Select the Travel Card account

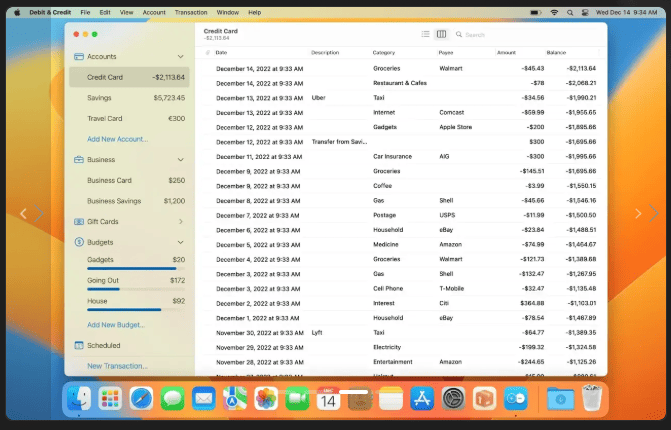click(129, 119)
